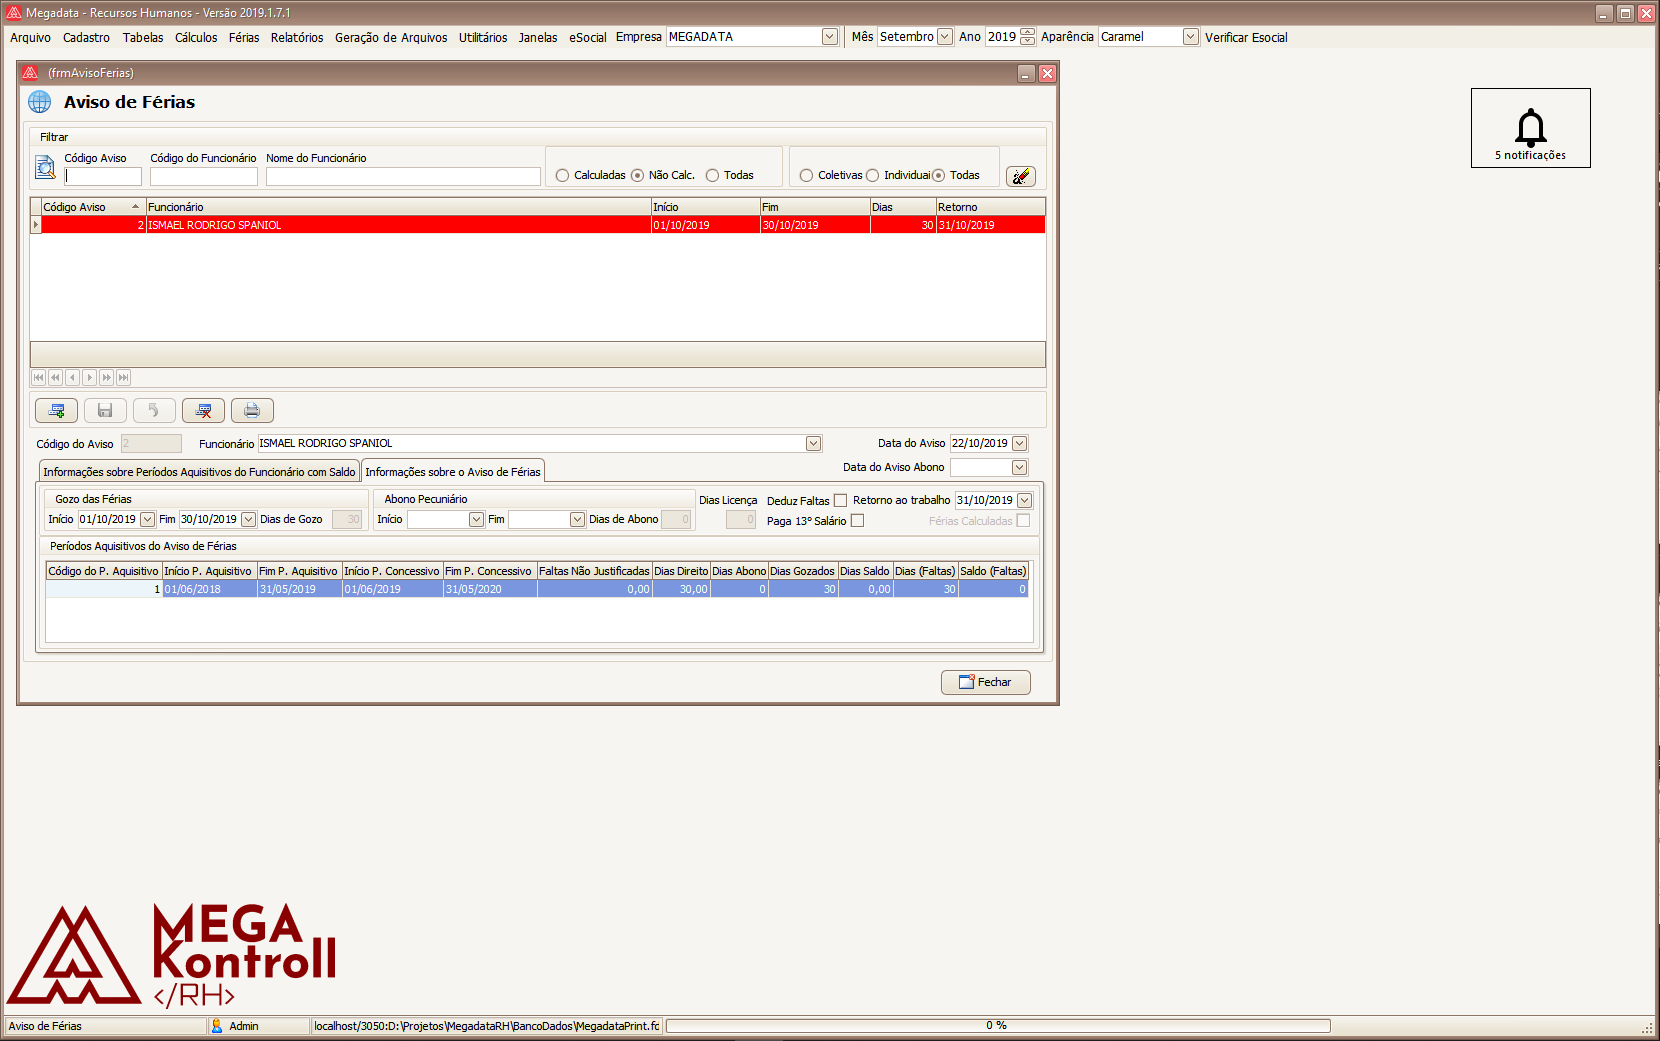
Task: Select the Calculadas radio button
Action: tap(563, 176)
